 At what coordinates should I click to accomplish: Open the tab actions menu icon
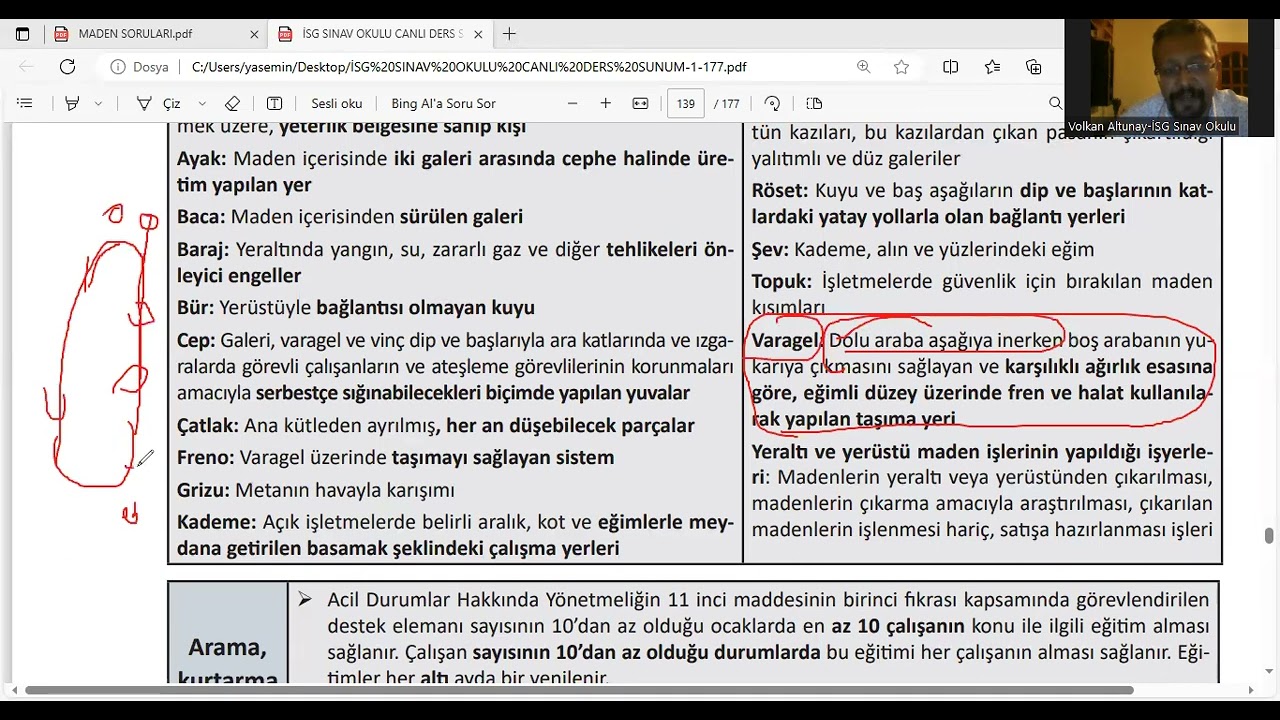[x=22, y=33]
